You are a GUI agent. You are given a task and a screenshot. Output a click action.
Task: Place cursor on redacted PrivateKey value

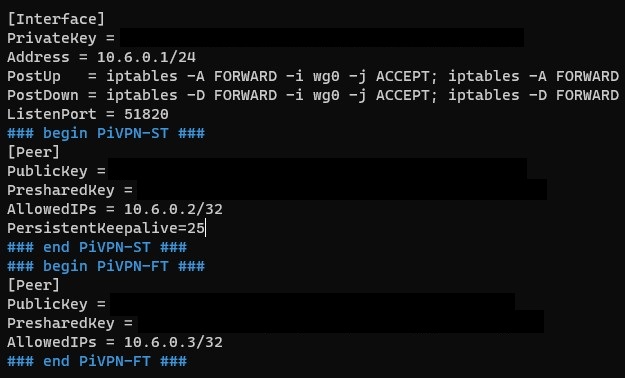[322, 37]
